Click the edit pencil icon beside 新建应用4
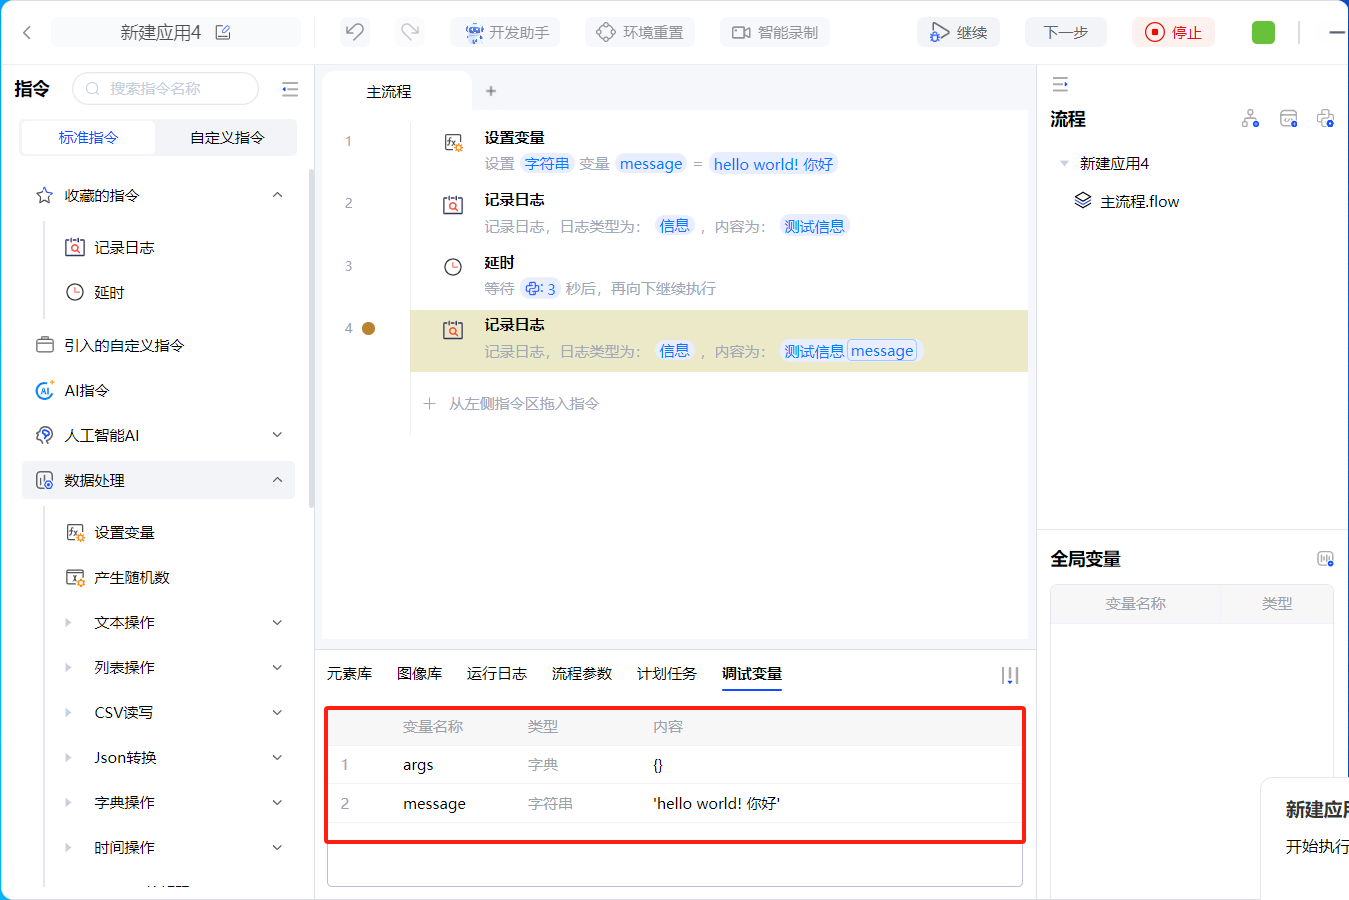Screen dimensions: 1349x900 (x=223, y=32)
